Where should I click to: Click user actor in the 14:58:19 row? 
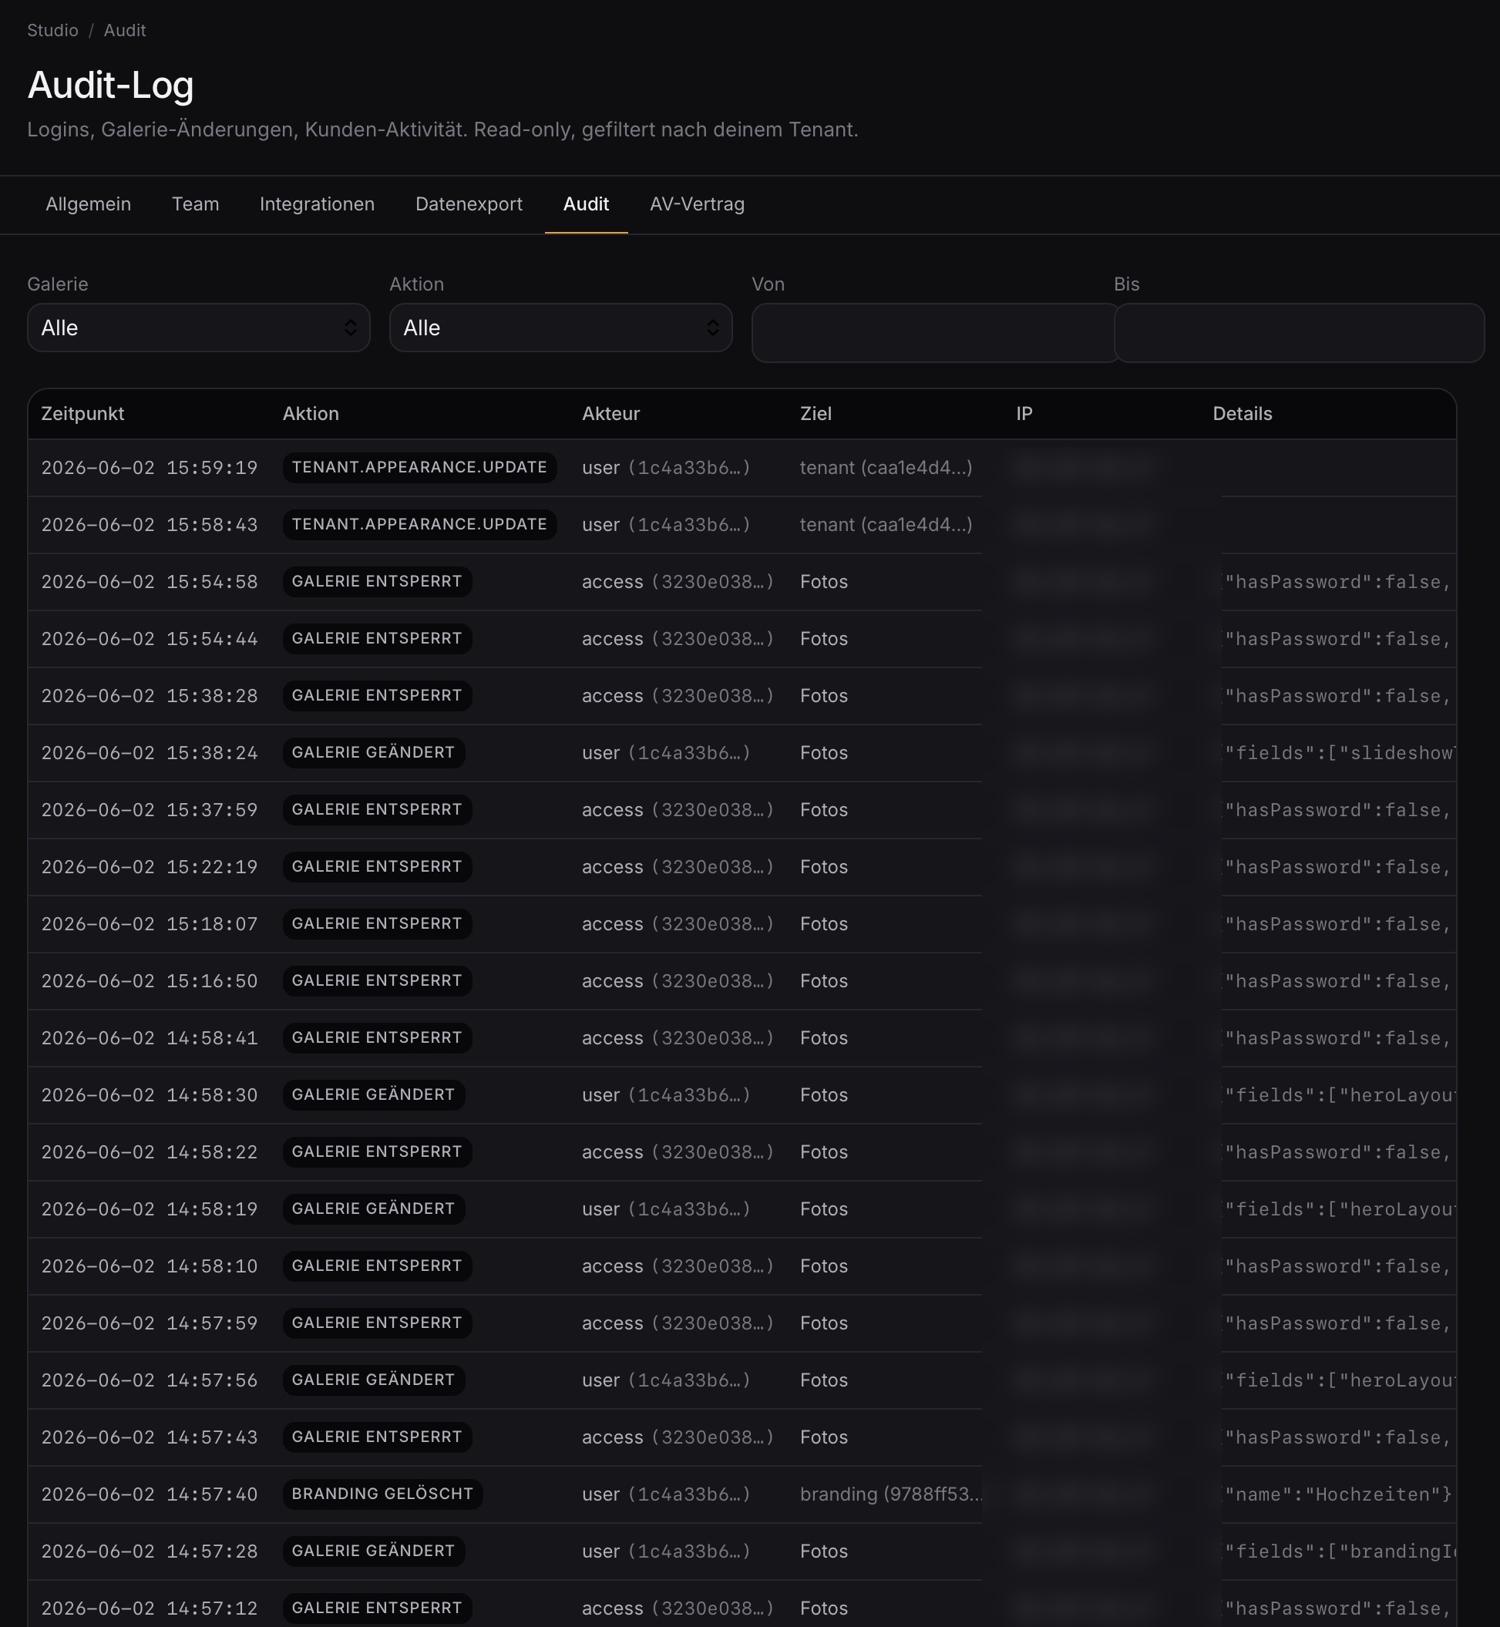pyautogui.click(x=666, y=1209)
